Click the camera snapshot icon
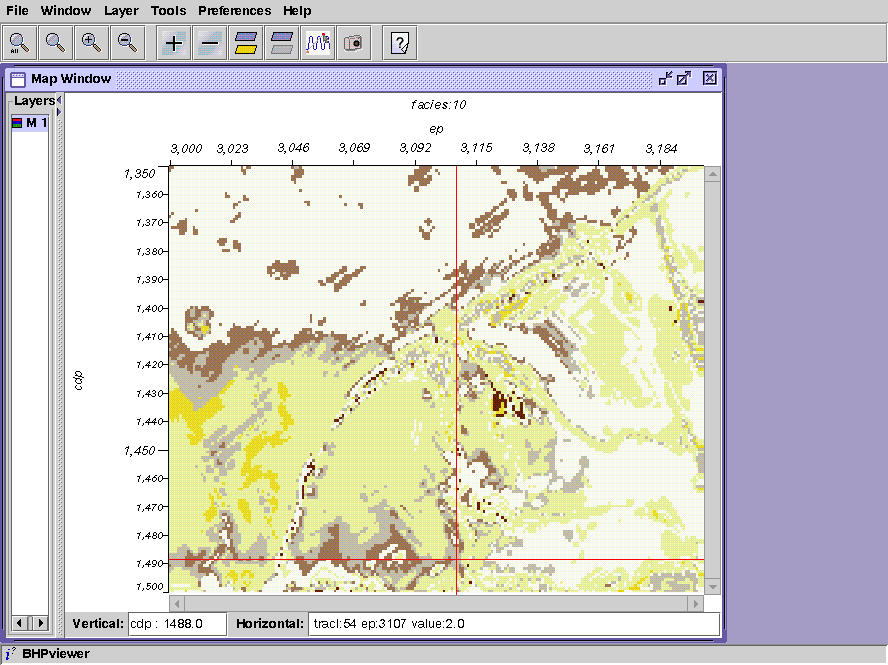Image resolution: width=888 pixels, height=665 pixels. tap(354, 43)
